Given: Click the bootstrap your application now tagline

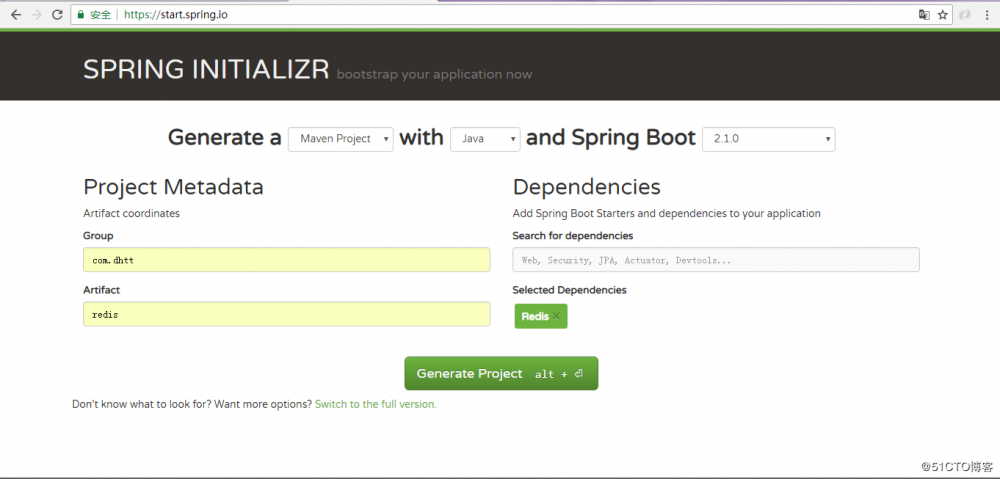Looking at the screenshot, I should coord(434,75).
